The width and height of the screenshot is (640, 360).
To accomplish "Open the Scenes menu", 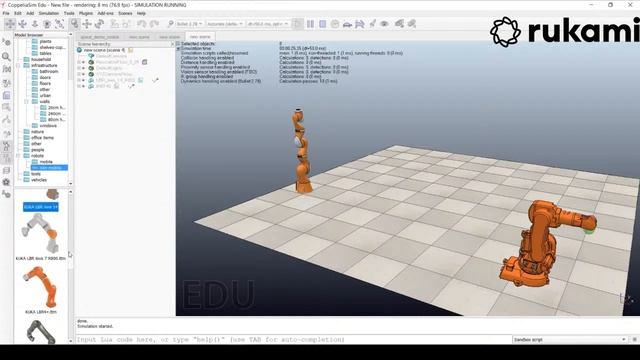I will 125,13.
